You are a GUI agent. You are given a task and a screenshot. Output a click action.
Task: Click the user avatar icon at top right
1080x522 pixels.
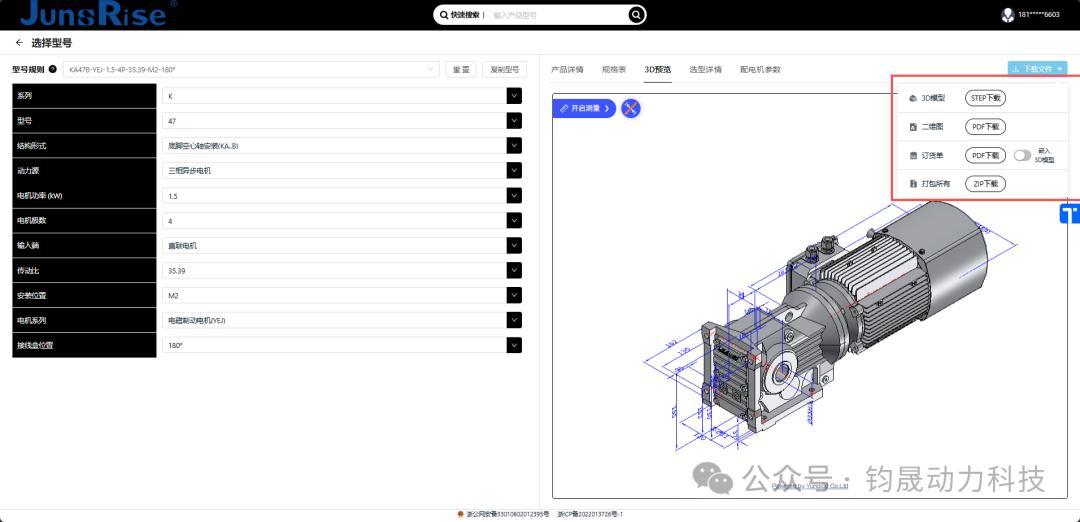(x=1007, y=15)
